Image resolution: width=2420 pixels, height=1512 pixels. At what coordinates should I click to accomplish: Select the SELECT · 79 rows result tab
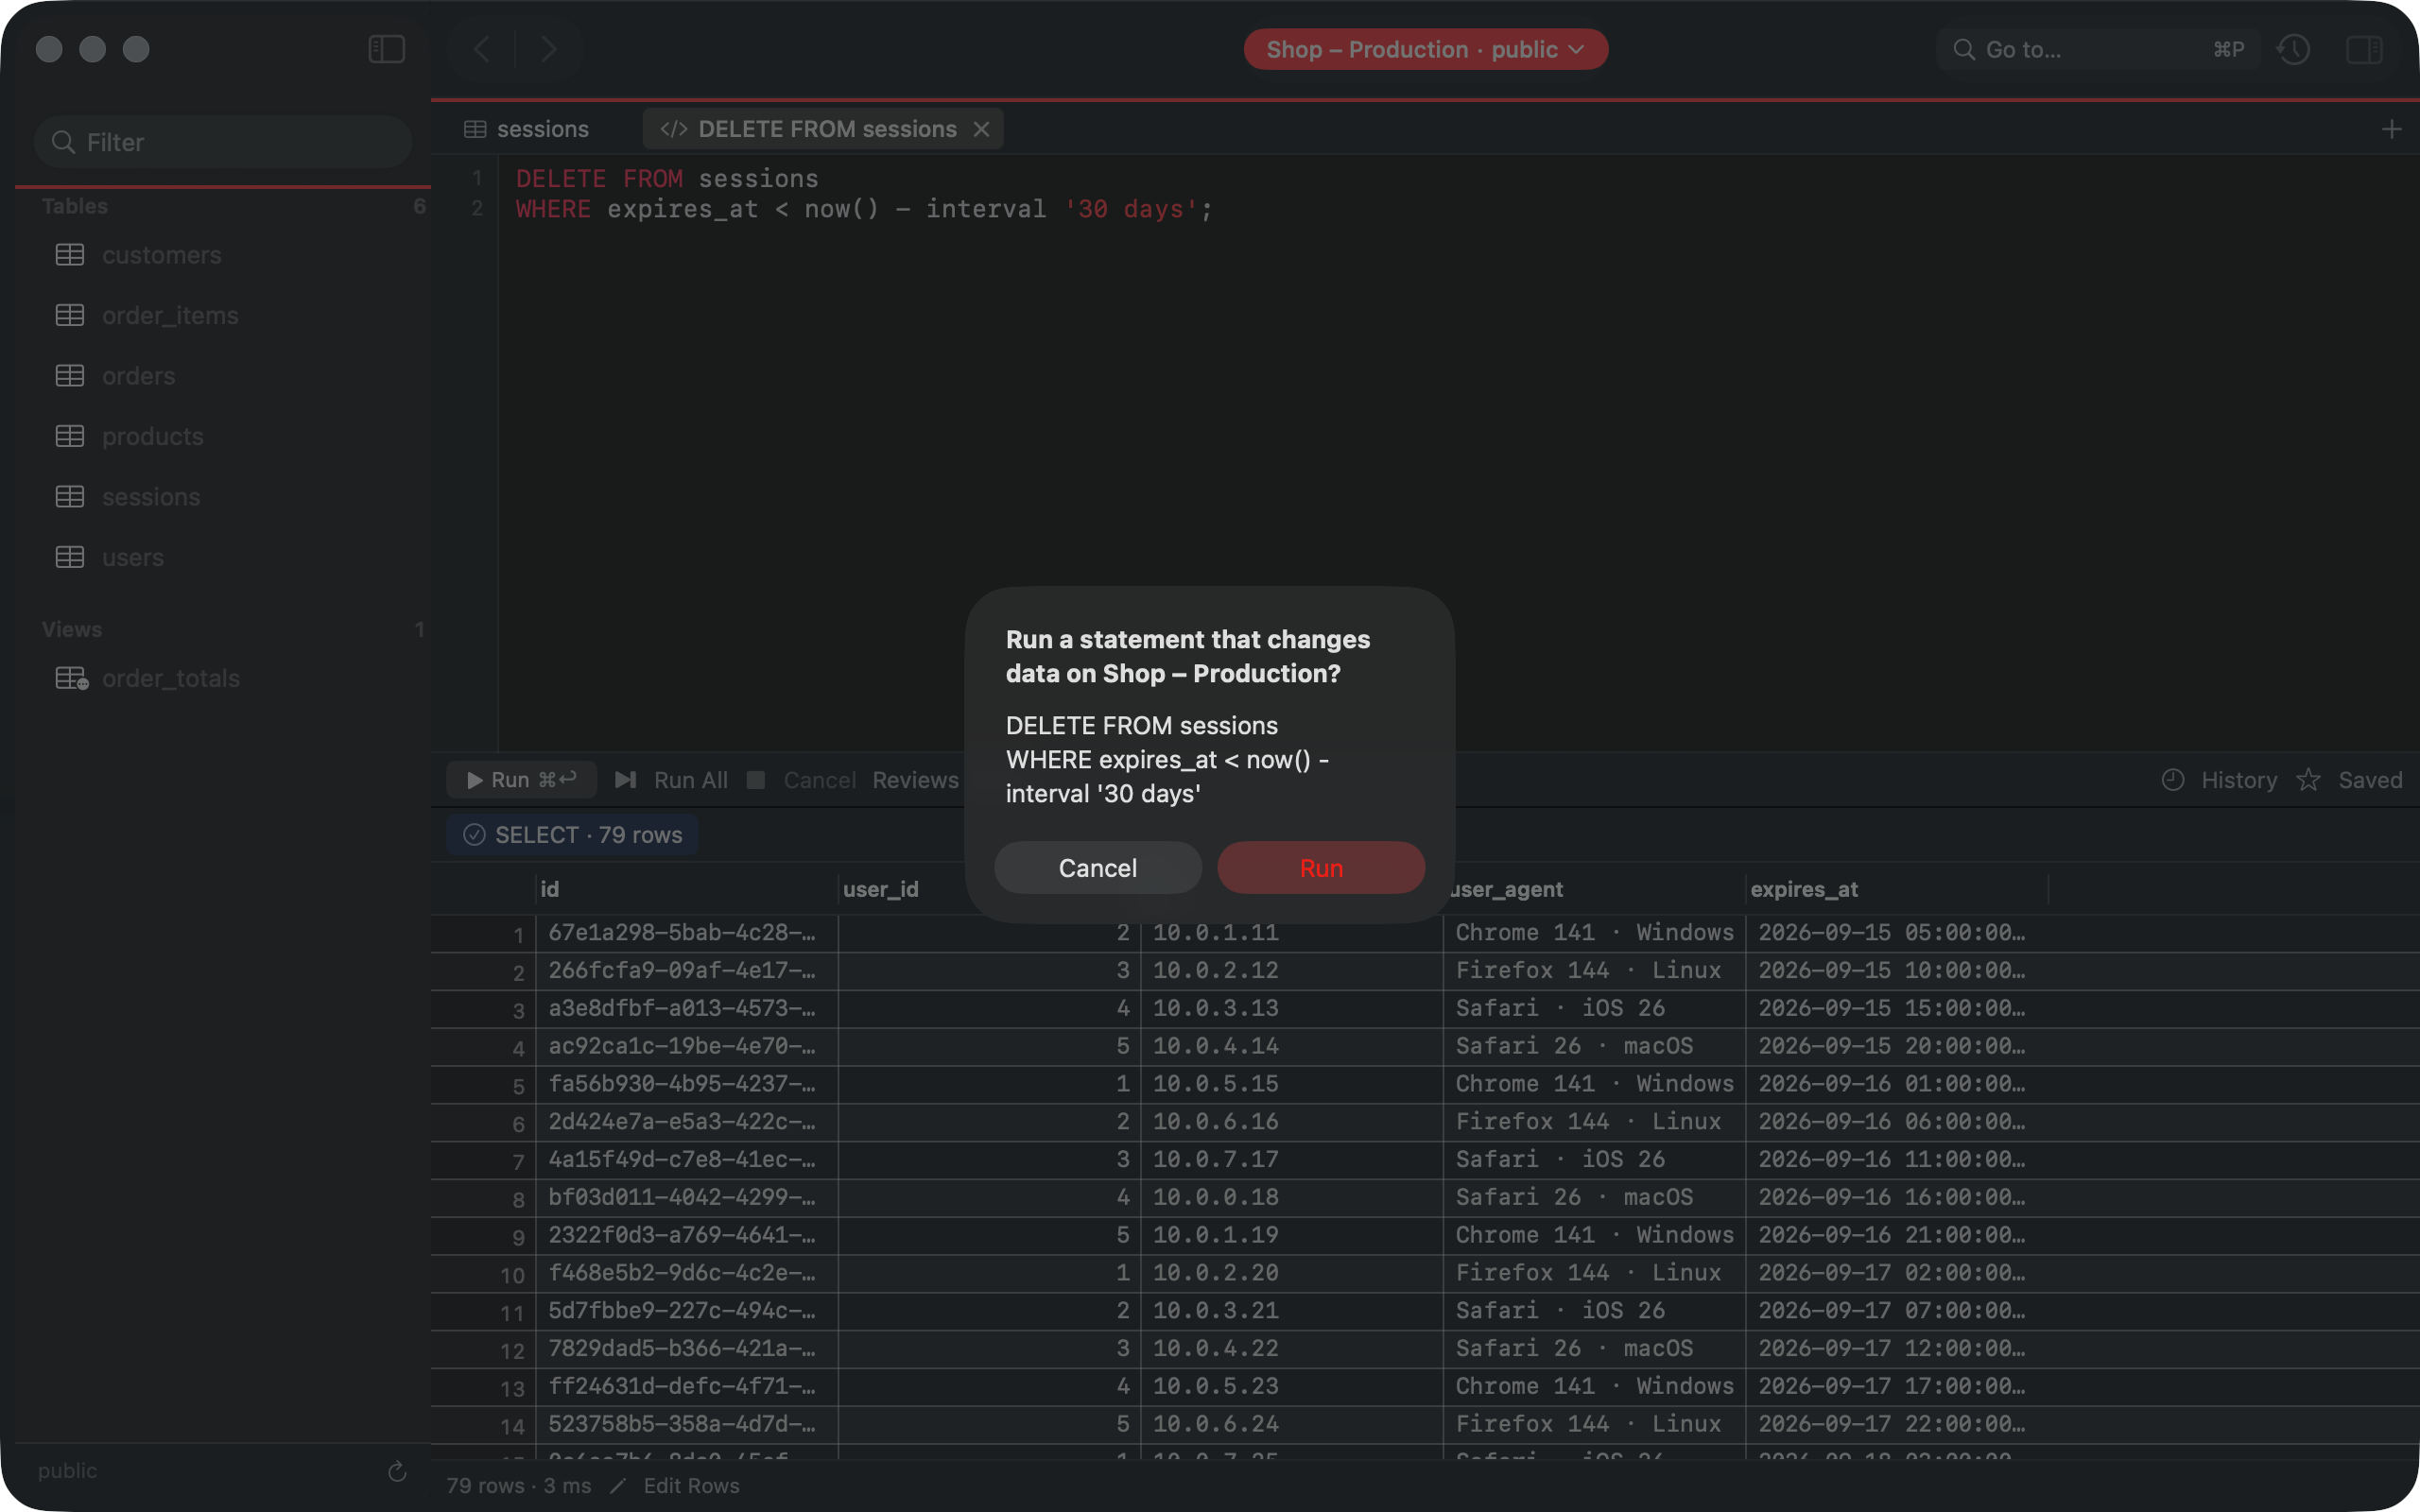572,834
